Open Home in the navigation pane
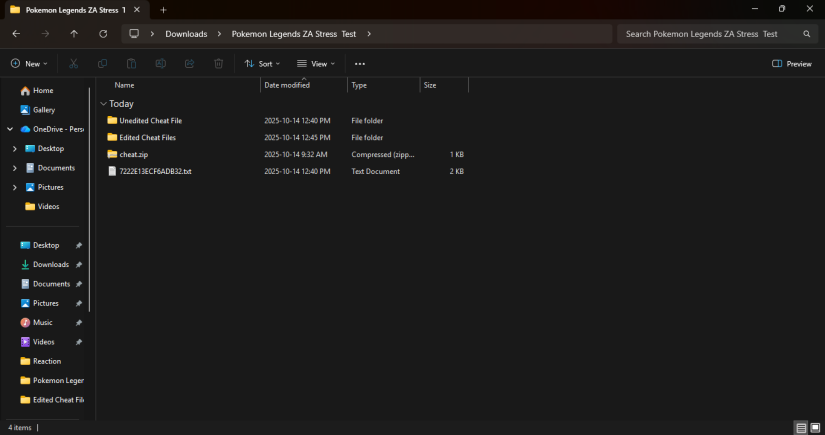825x435 pixels. point(43,90)
